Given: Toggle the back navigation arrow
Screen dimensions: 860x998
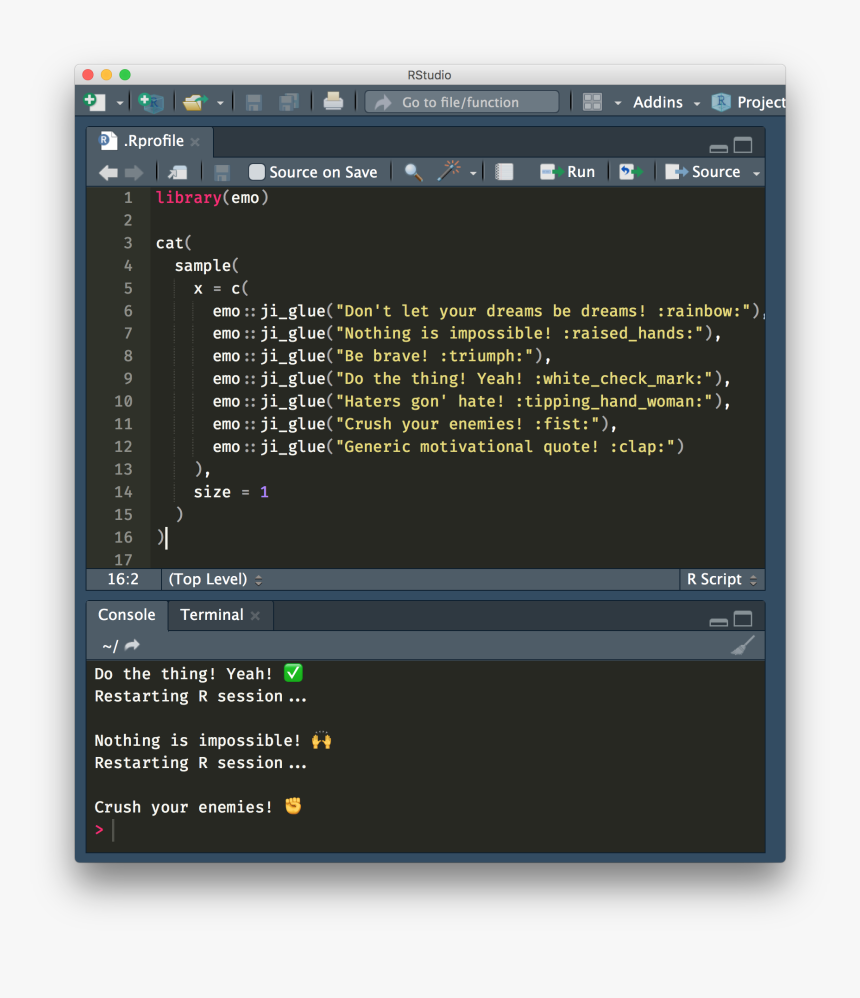Looking at the screenshot, I should pyautogui.click(x=108, y=171).
